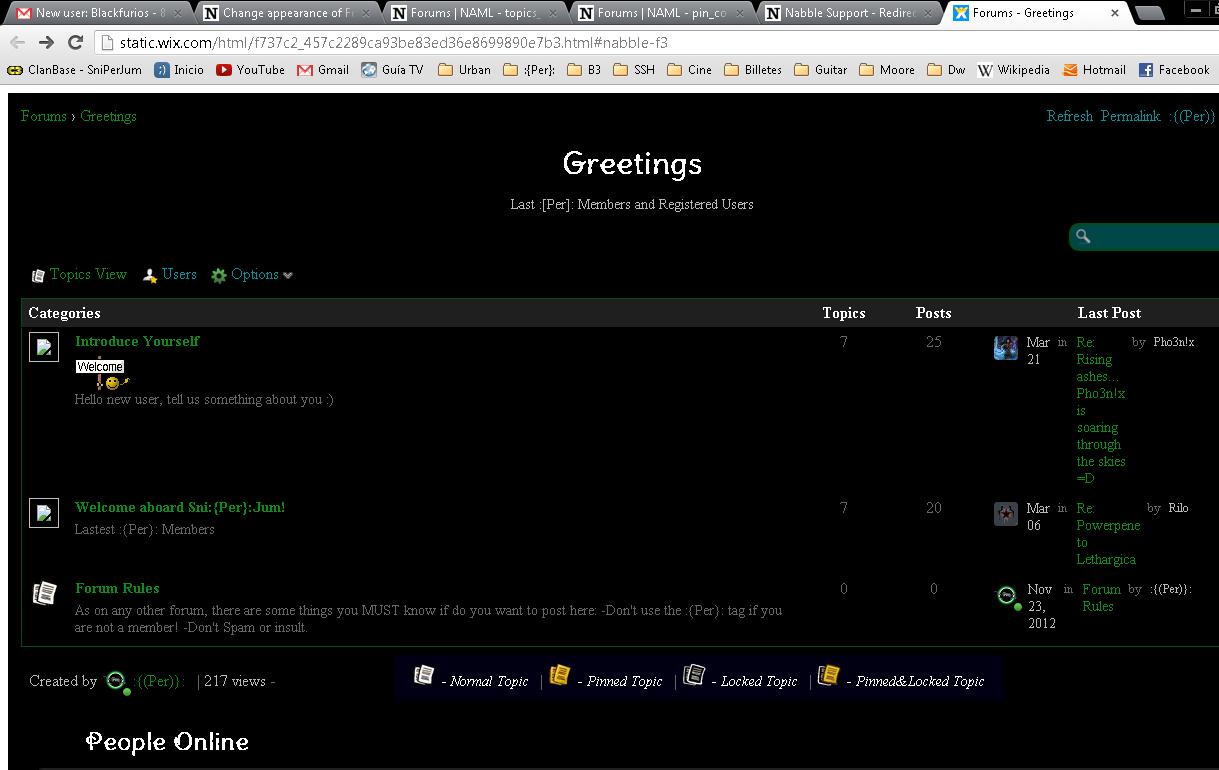This screenshot has width=1219, height=770.
Task: Click the Forum Rules topic icon
Action: pos(44,593)
